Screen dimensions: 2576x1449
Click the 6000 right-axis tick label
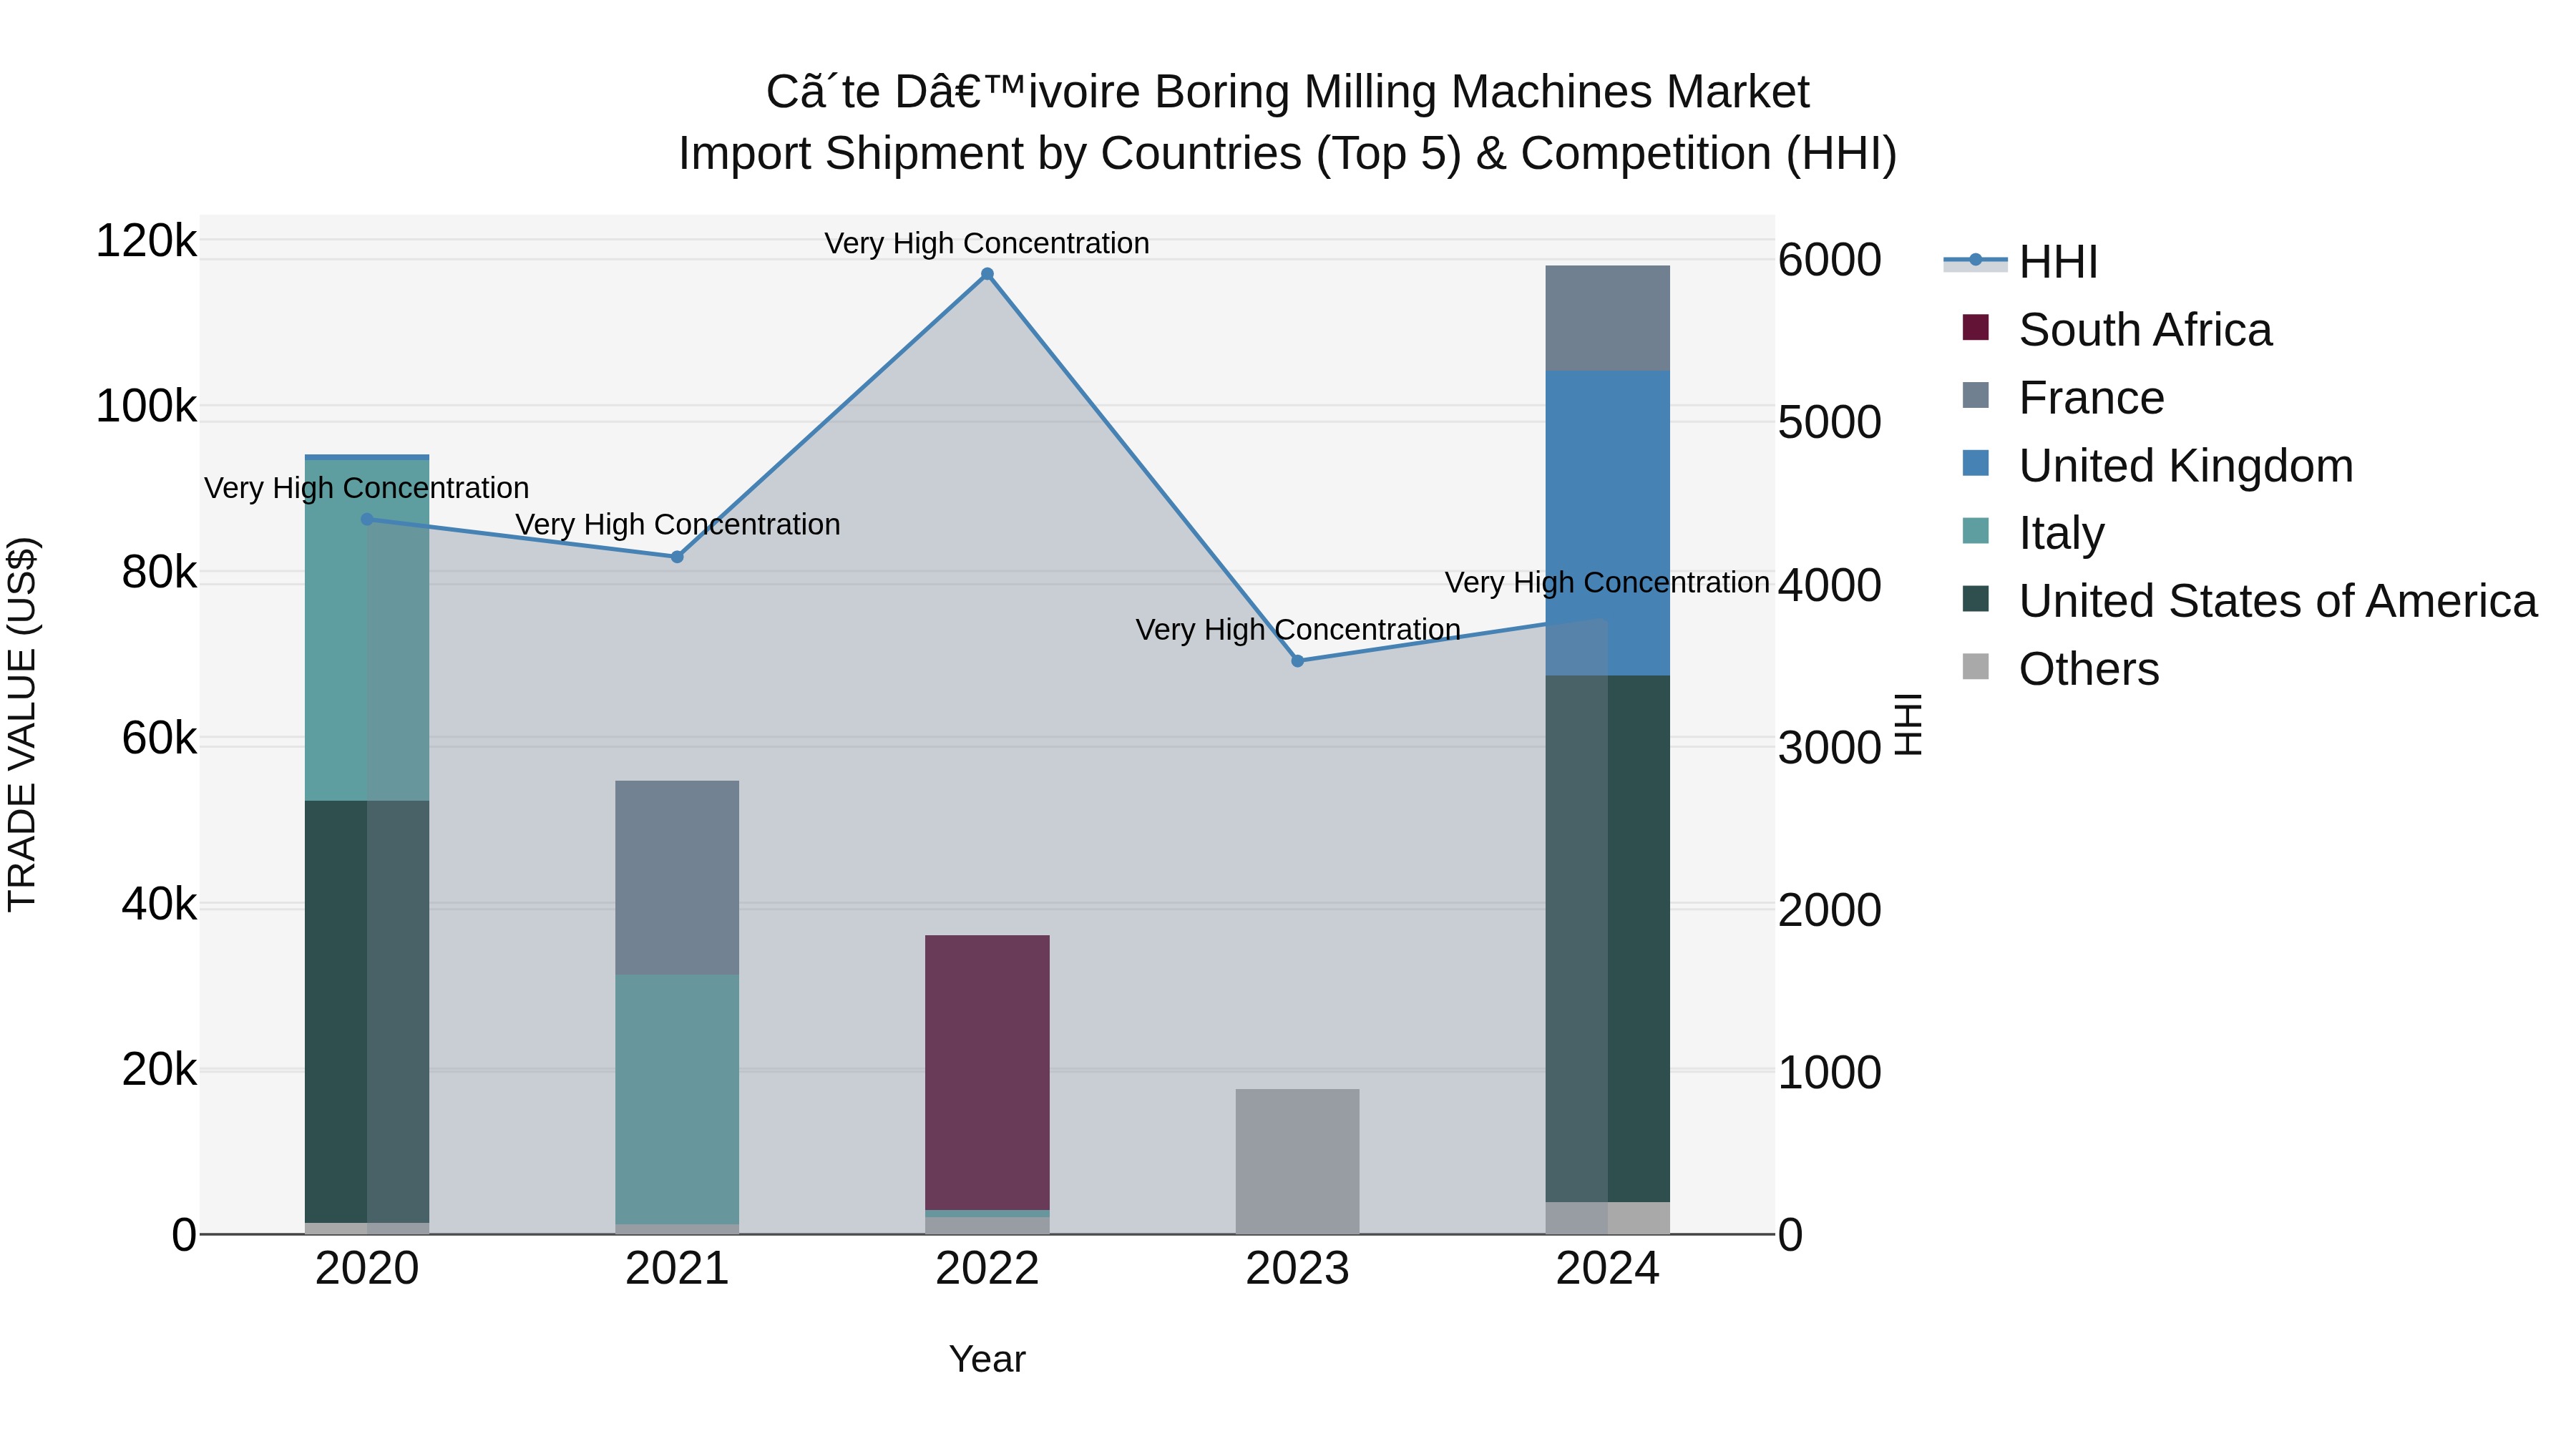(1830, 260)
